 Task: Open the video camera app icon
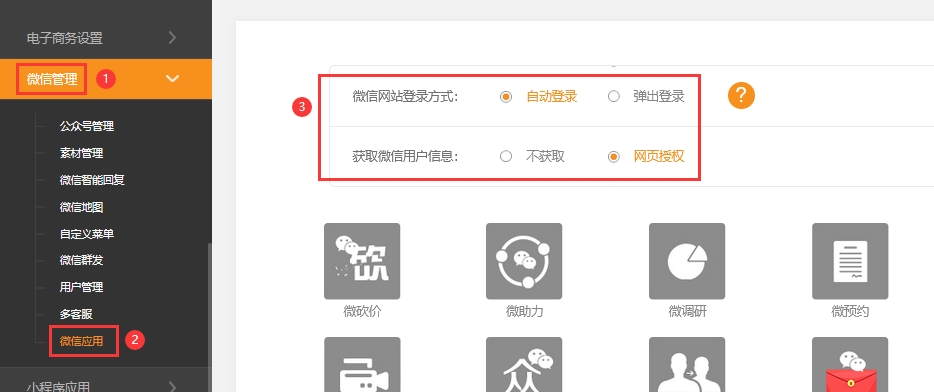[362, 365]
